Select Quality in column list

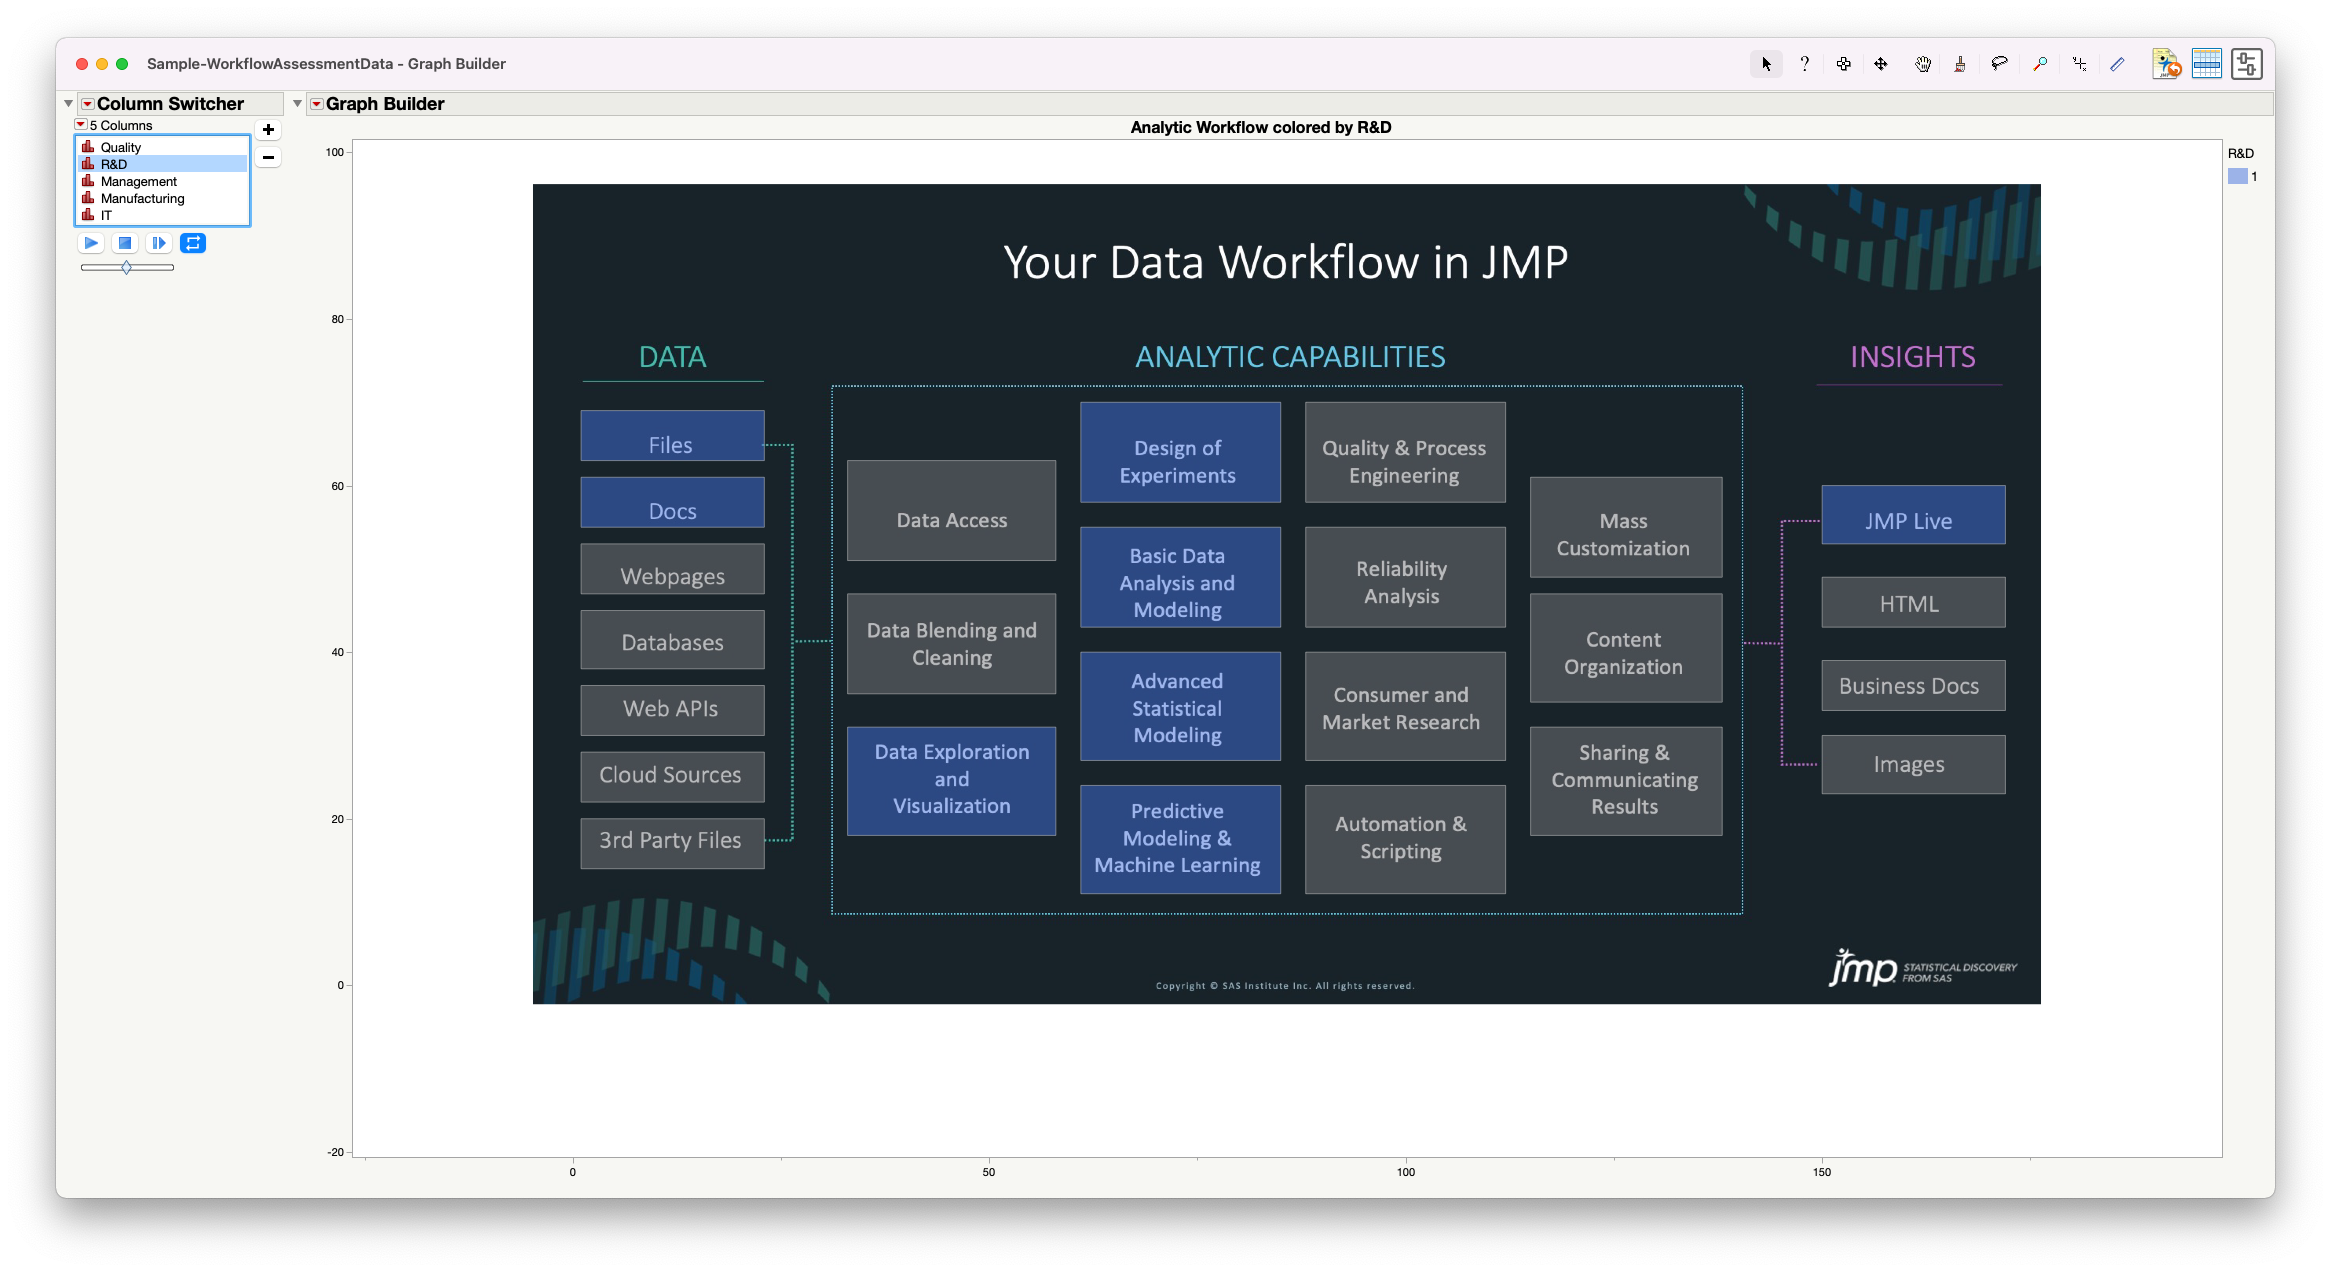coord(121,147)
